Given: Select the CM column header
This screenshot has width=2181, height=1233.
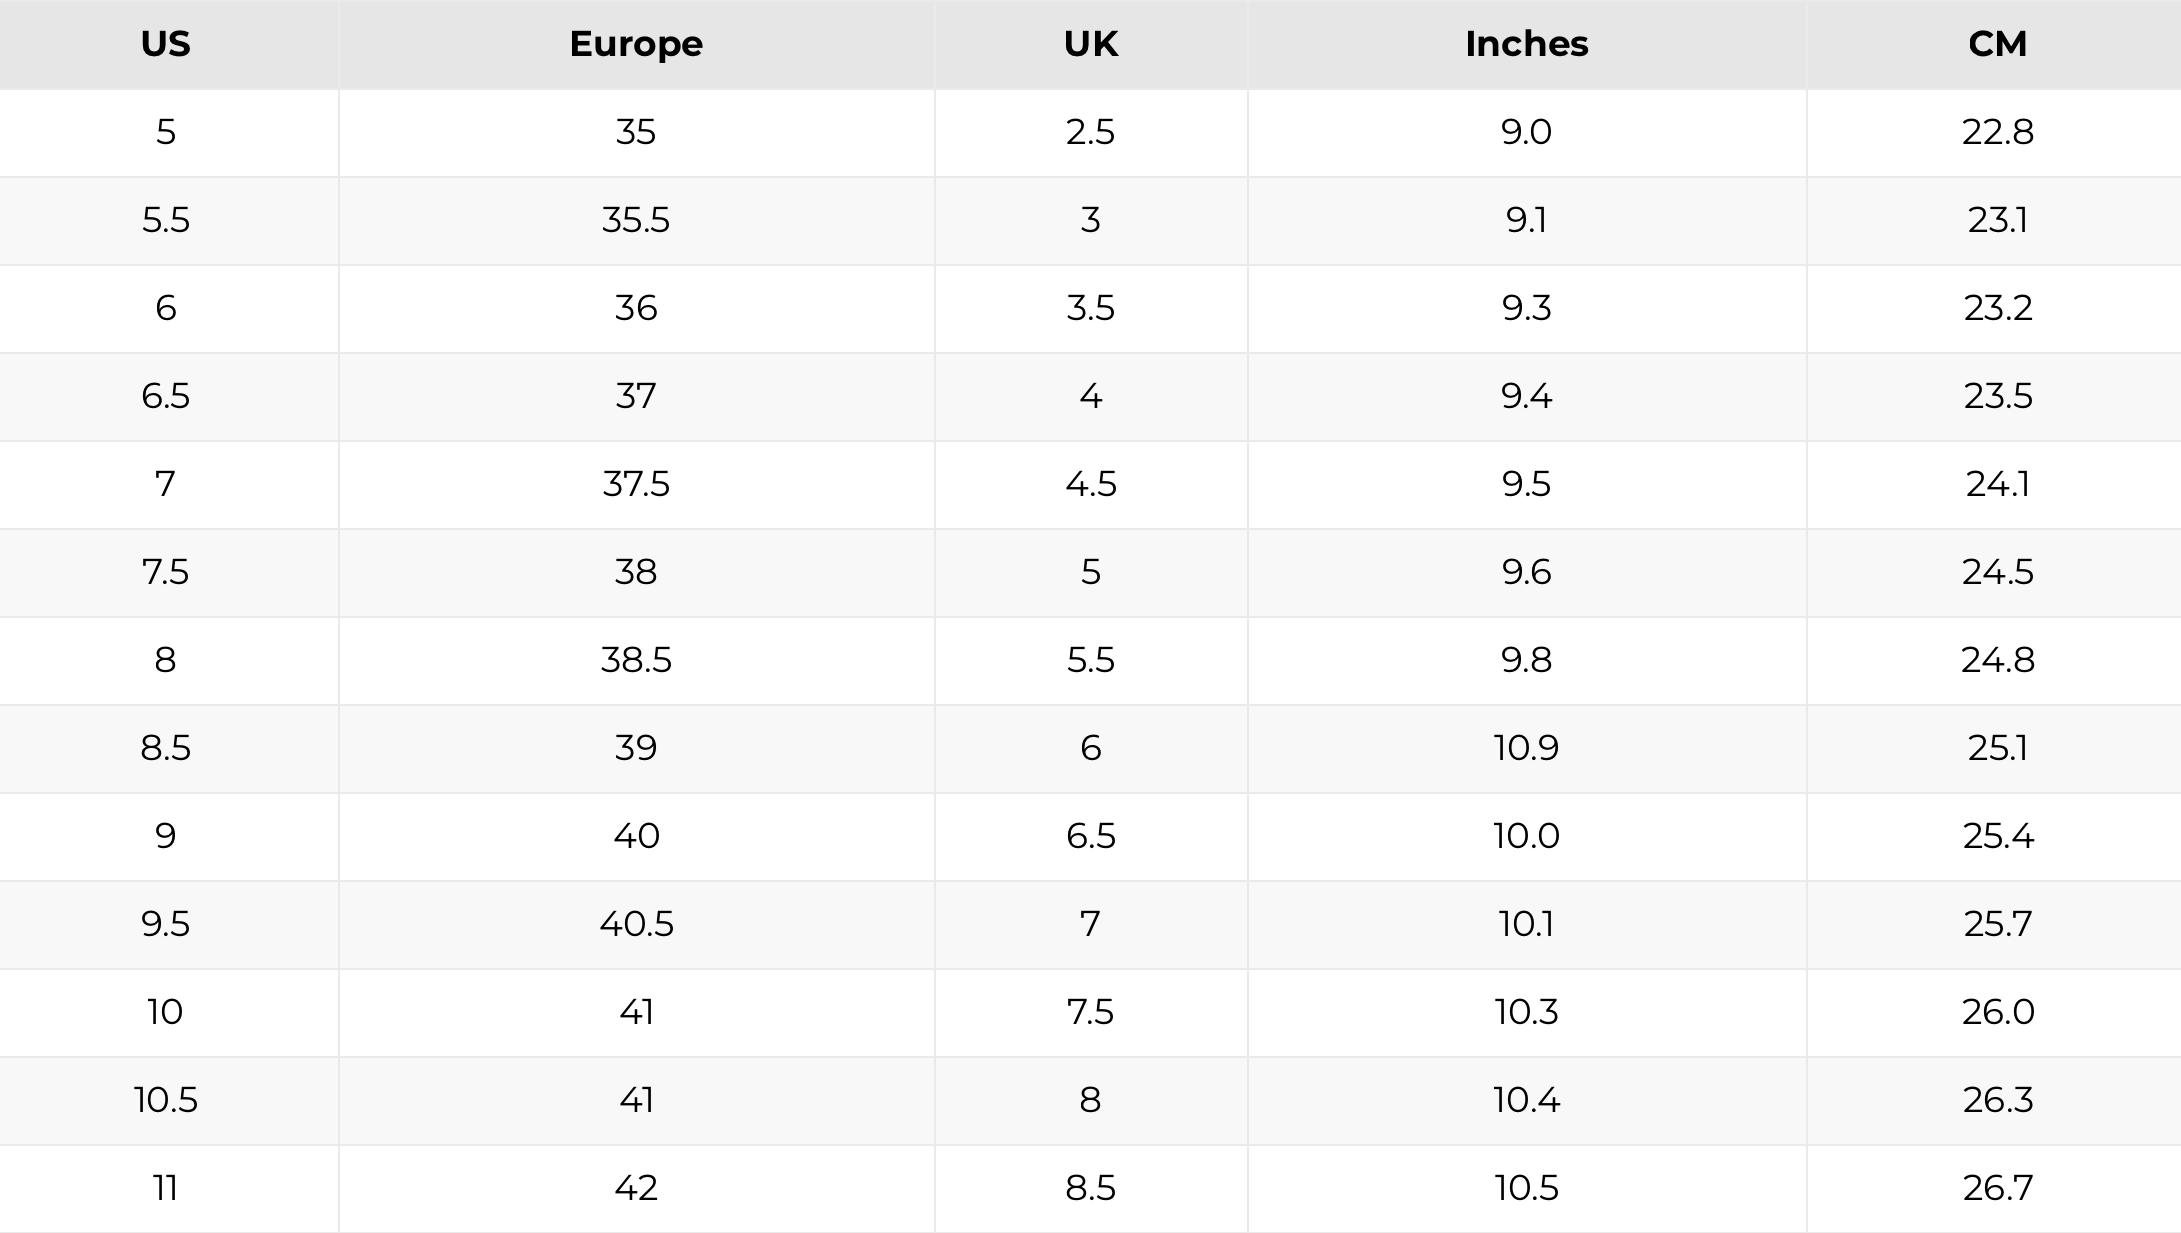Looking at the screenshot, I should (1997, 44).
